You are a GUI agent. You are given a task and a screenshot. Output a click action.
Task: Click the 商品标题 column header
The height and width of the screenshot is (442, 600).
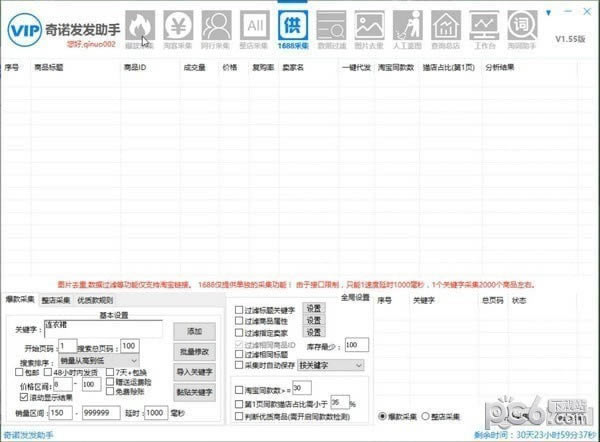[x=49, y=67]
